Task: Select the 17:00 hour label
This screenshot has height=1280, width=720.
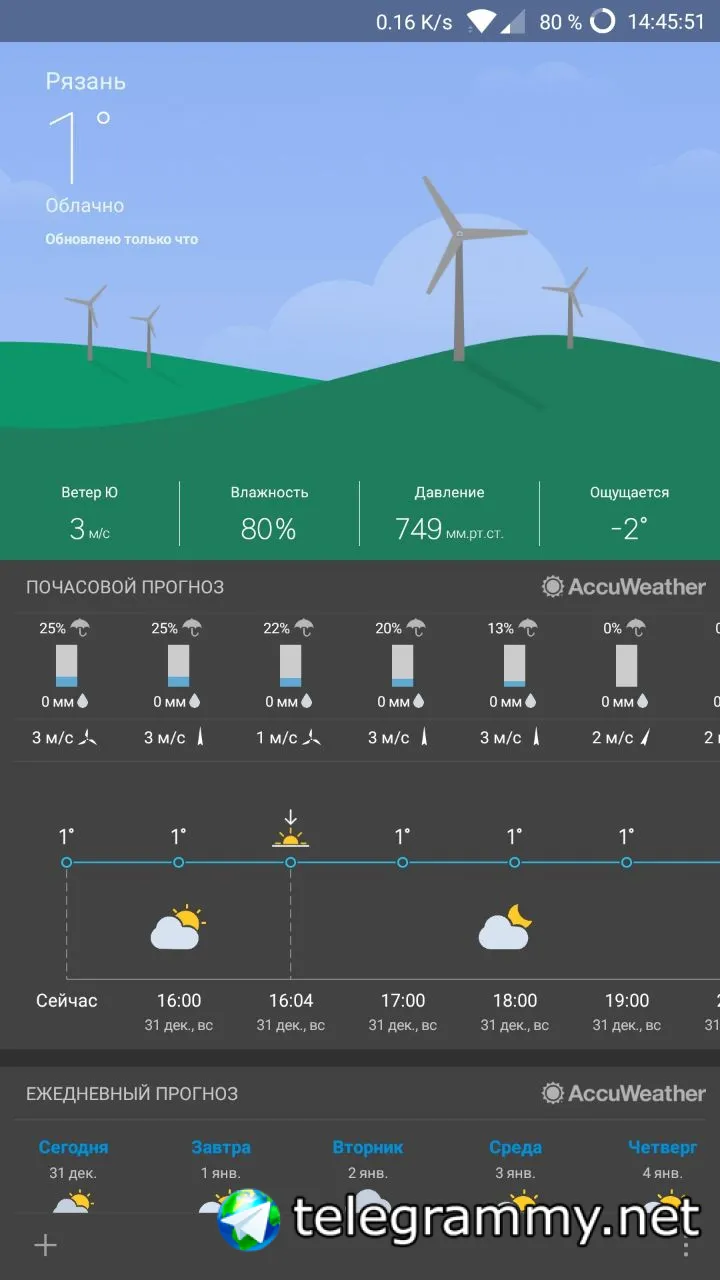Action: pos(403,1000)
